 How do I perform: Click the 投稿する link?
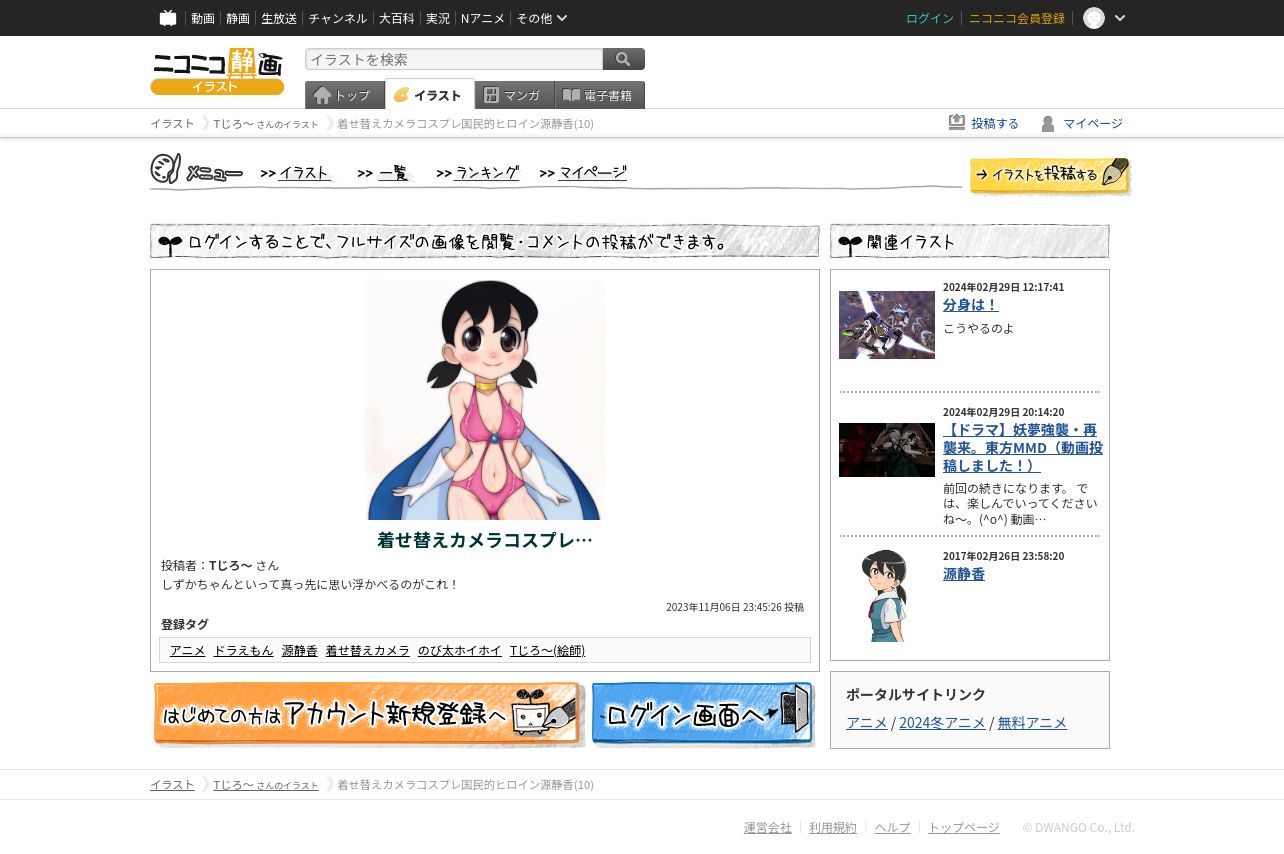point(995,124)
